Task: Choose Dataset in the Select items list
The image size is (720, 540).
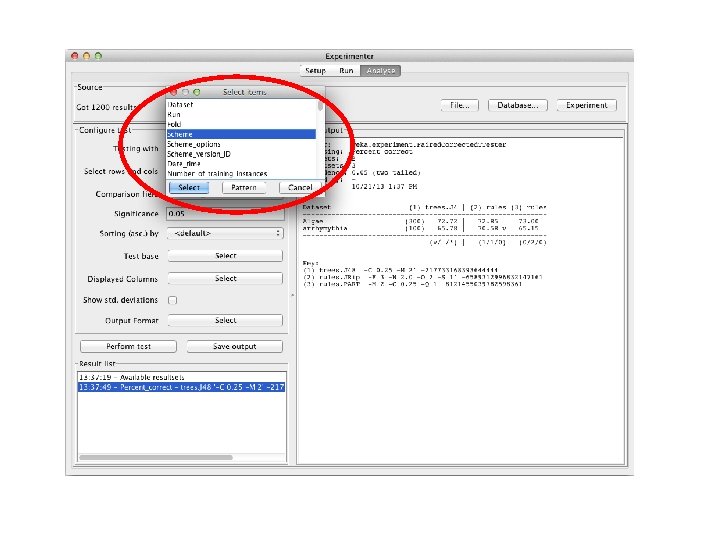Action: coord(242,105)
